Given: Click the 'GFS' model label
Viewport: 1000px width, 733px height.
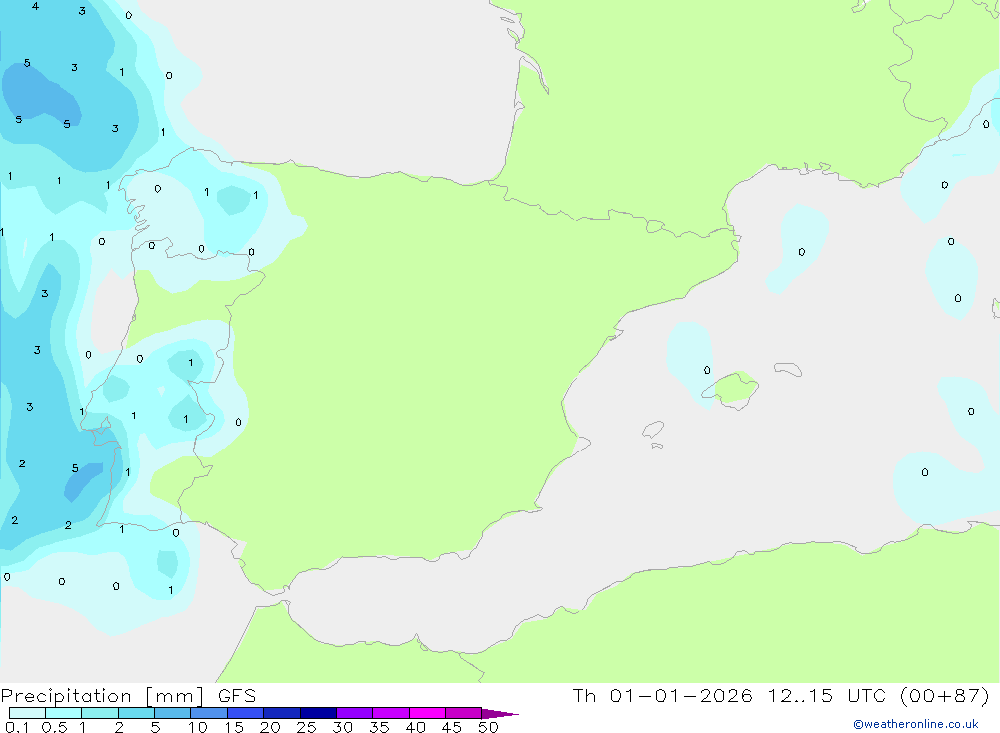Looking at the screenshot, I should coord(237,696).
